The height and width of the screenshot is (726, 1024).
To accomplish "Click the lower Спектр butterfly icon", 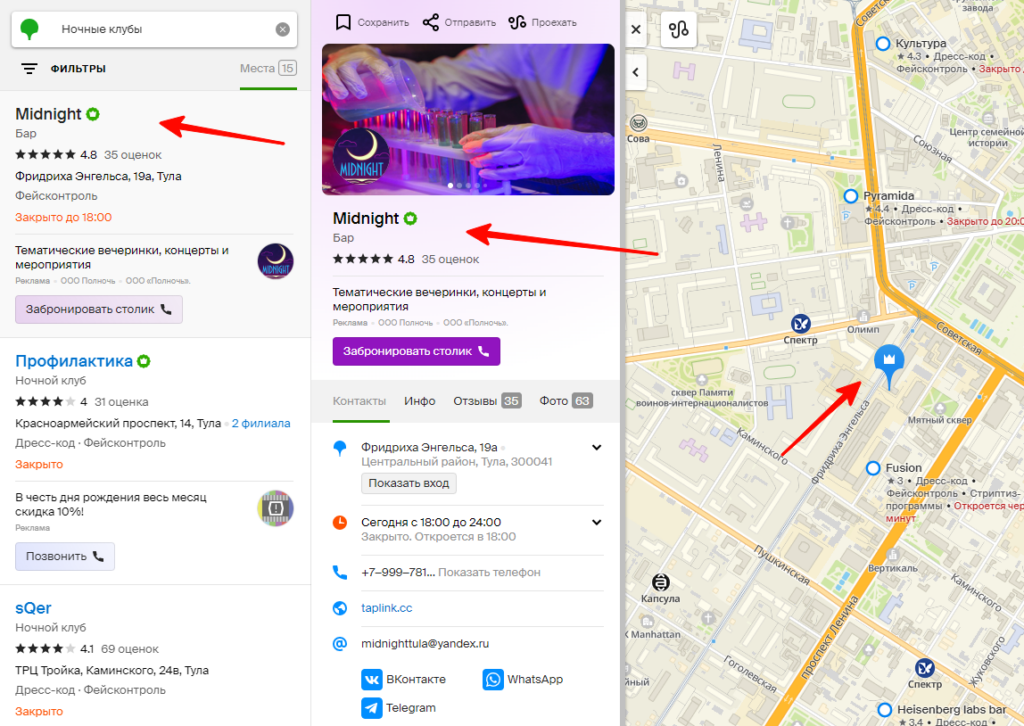I will coord(924,668).
